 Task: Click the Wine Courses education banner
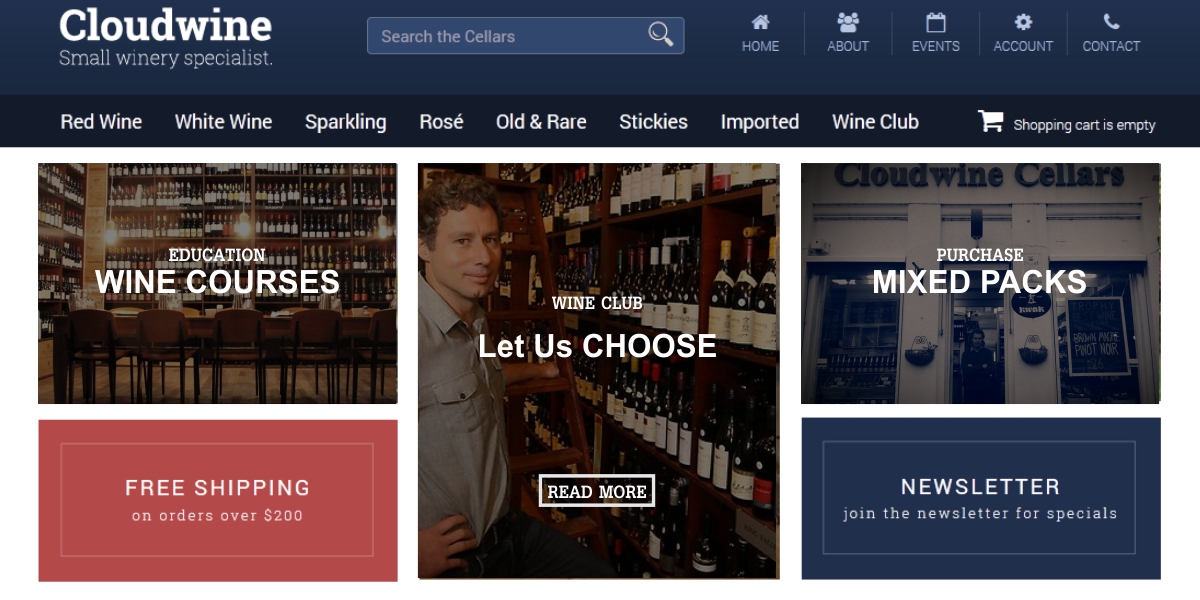[217, 282]
